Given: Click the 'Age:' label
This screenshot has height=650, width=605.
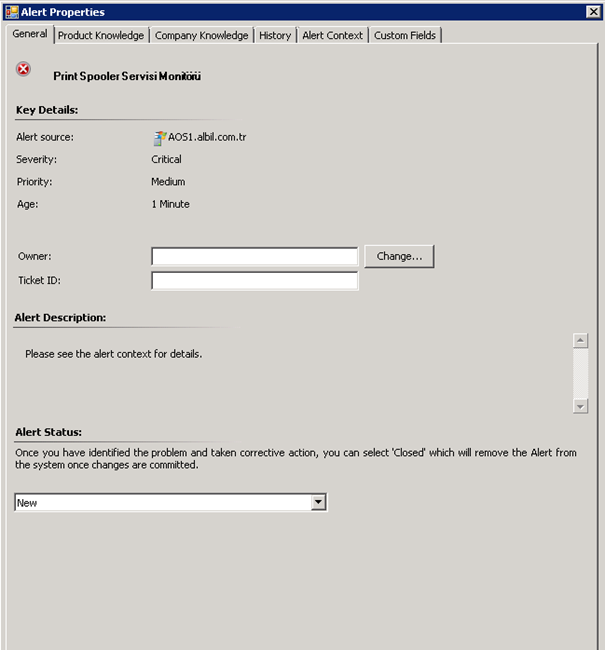Looking at the screenshot, I should coord(27,204).
